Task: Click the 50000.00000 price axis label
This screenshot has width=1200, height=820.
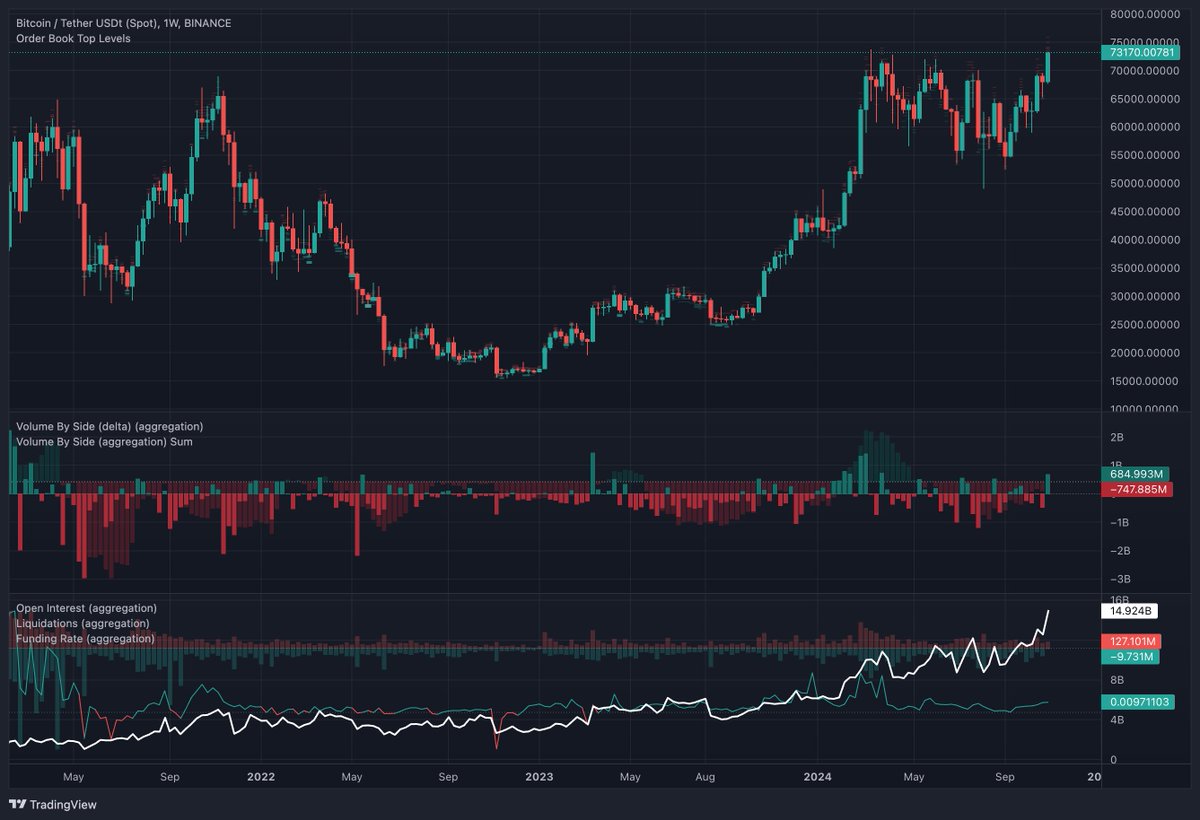Action: pos(1145,184)
